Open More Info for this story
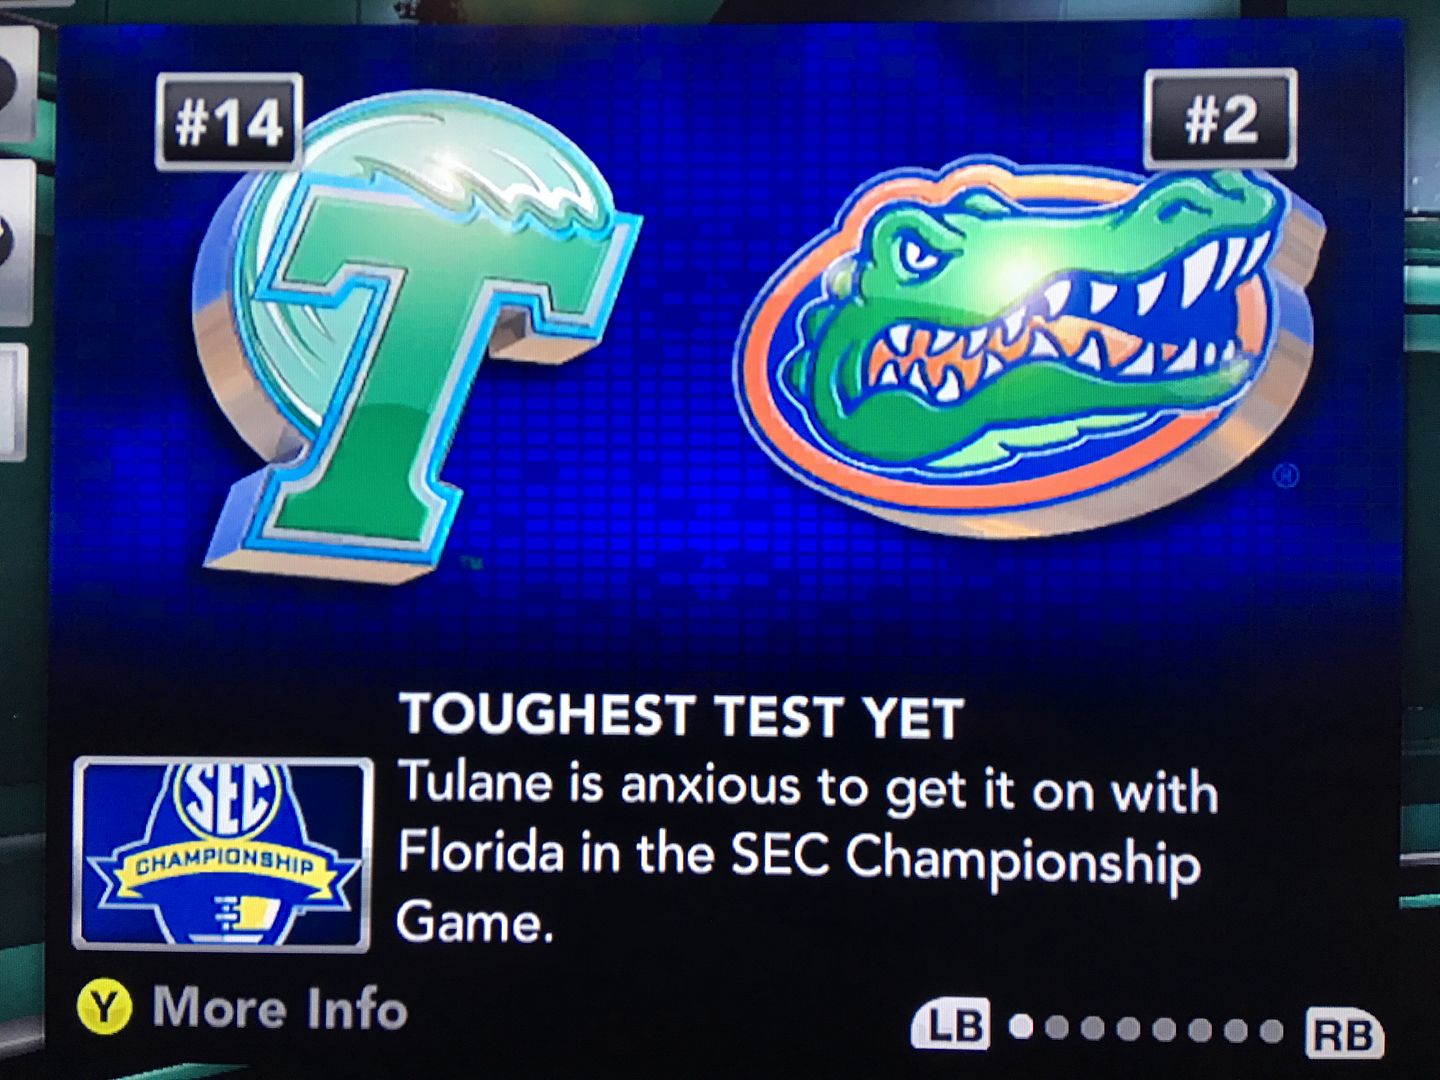 [x=245, y=1007]
